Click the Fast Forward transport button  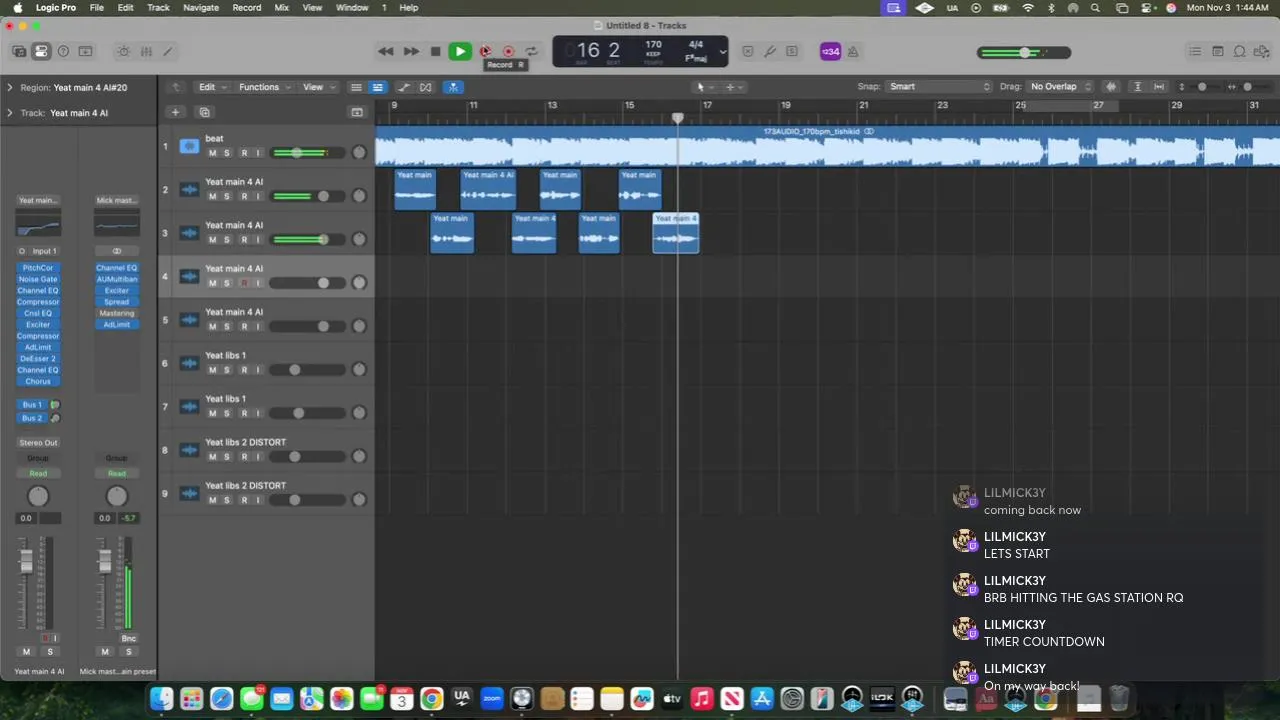(411, 51)
